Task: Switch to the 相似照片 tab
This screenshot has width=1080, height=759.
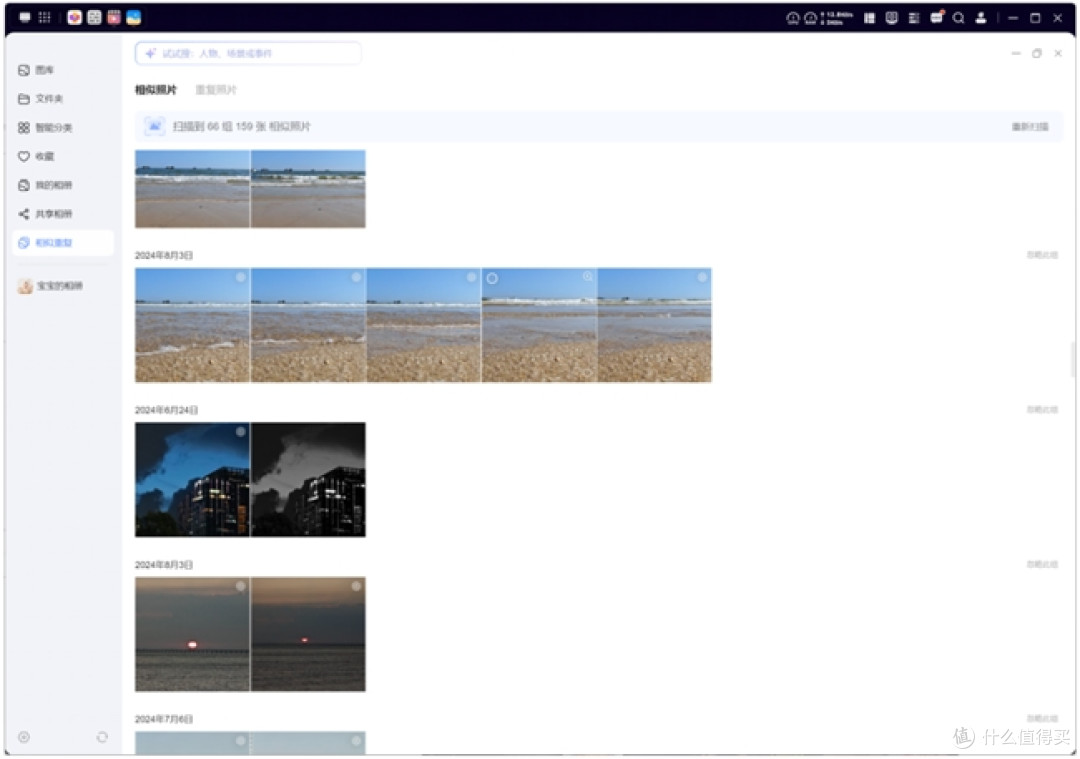Action: pyautogui.click(x=156, y=90)
